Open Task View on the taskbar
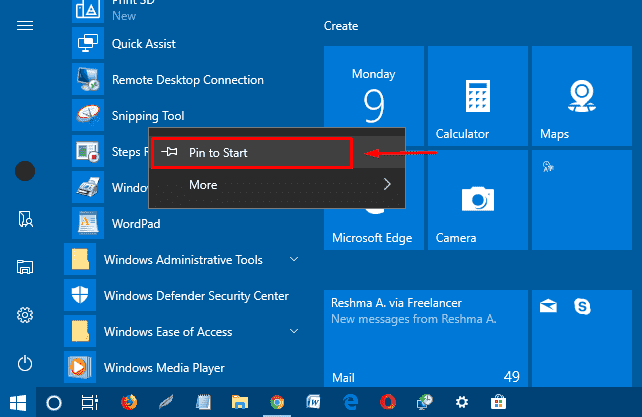This screenshot has width=642, height=417. pyautogui.click(x=90, y=403)
